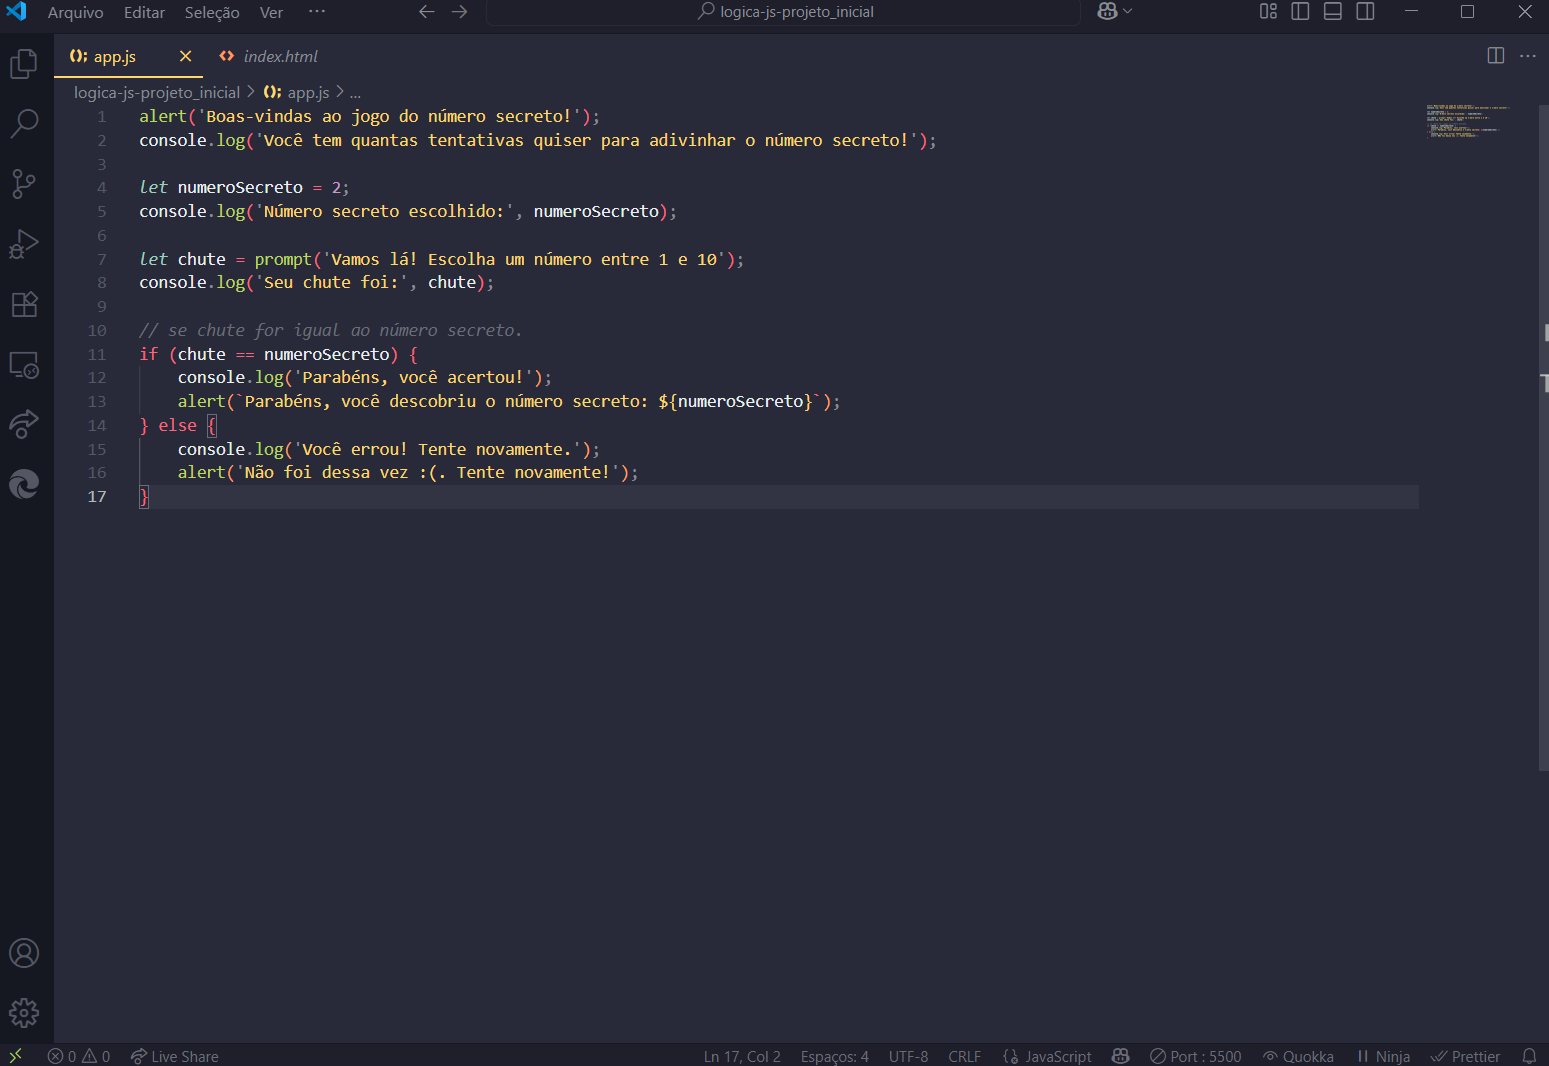Start Live Share from status bar
The width and height of the screenshot is (1549, 1066).
click(174, 1056)
